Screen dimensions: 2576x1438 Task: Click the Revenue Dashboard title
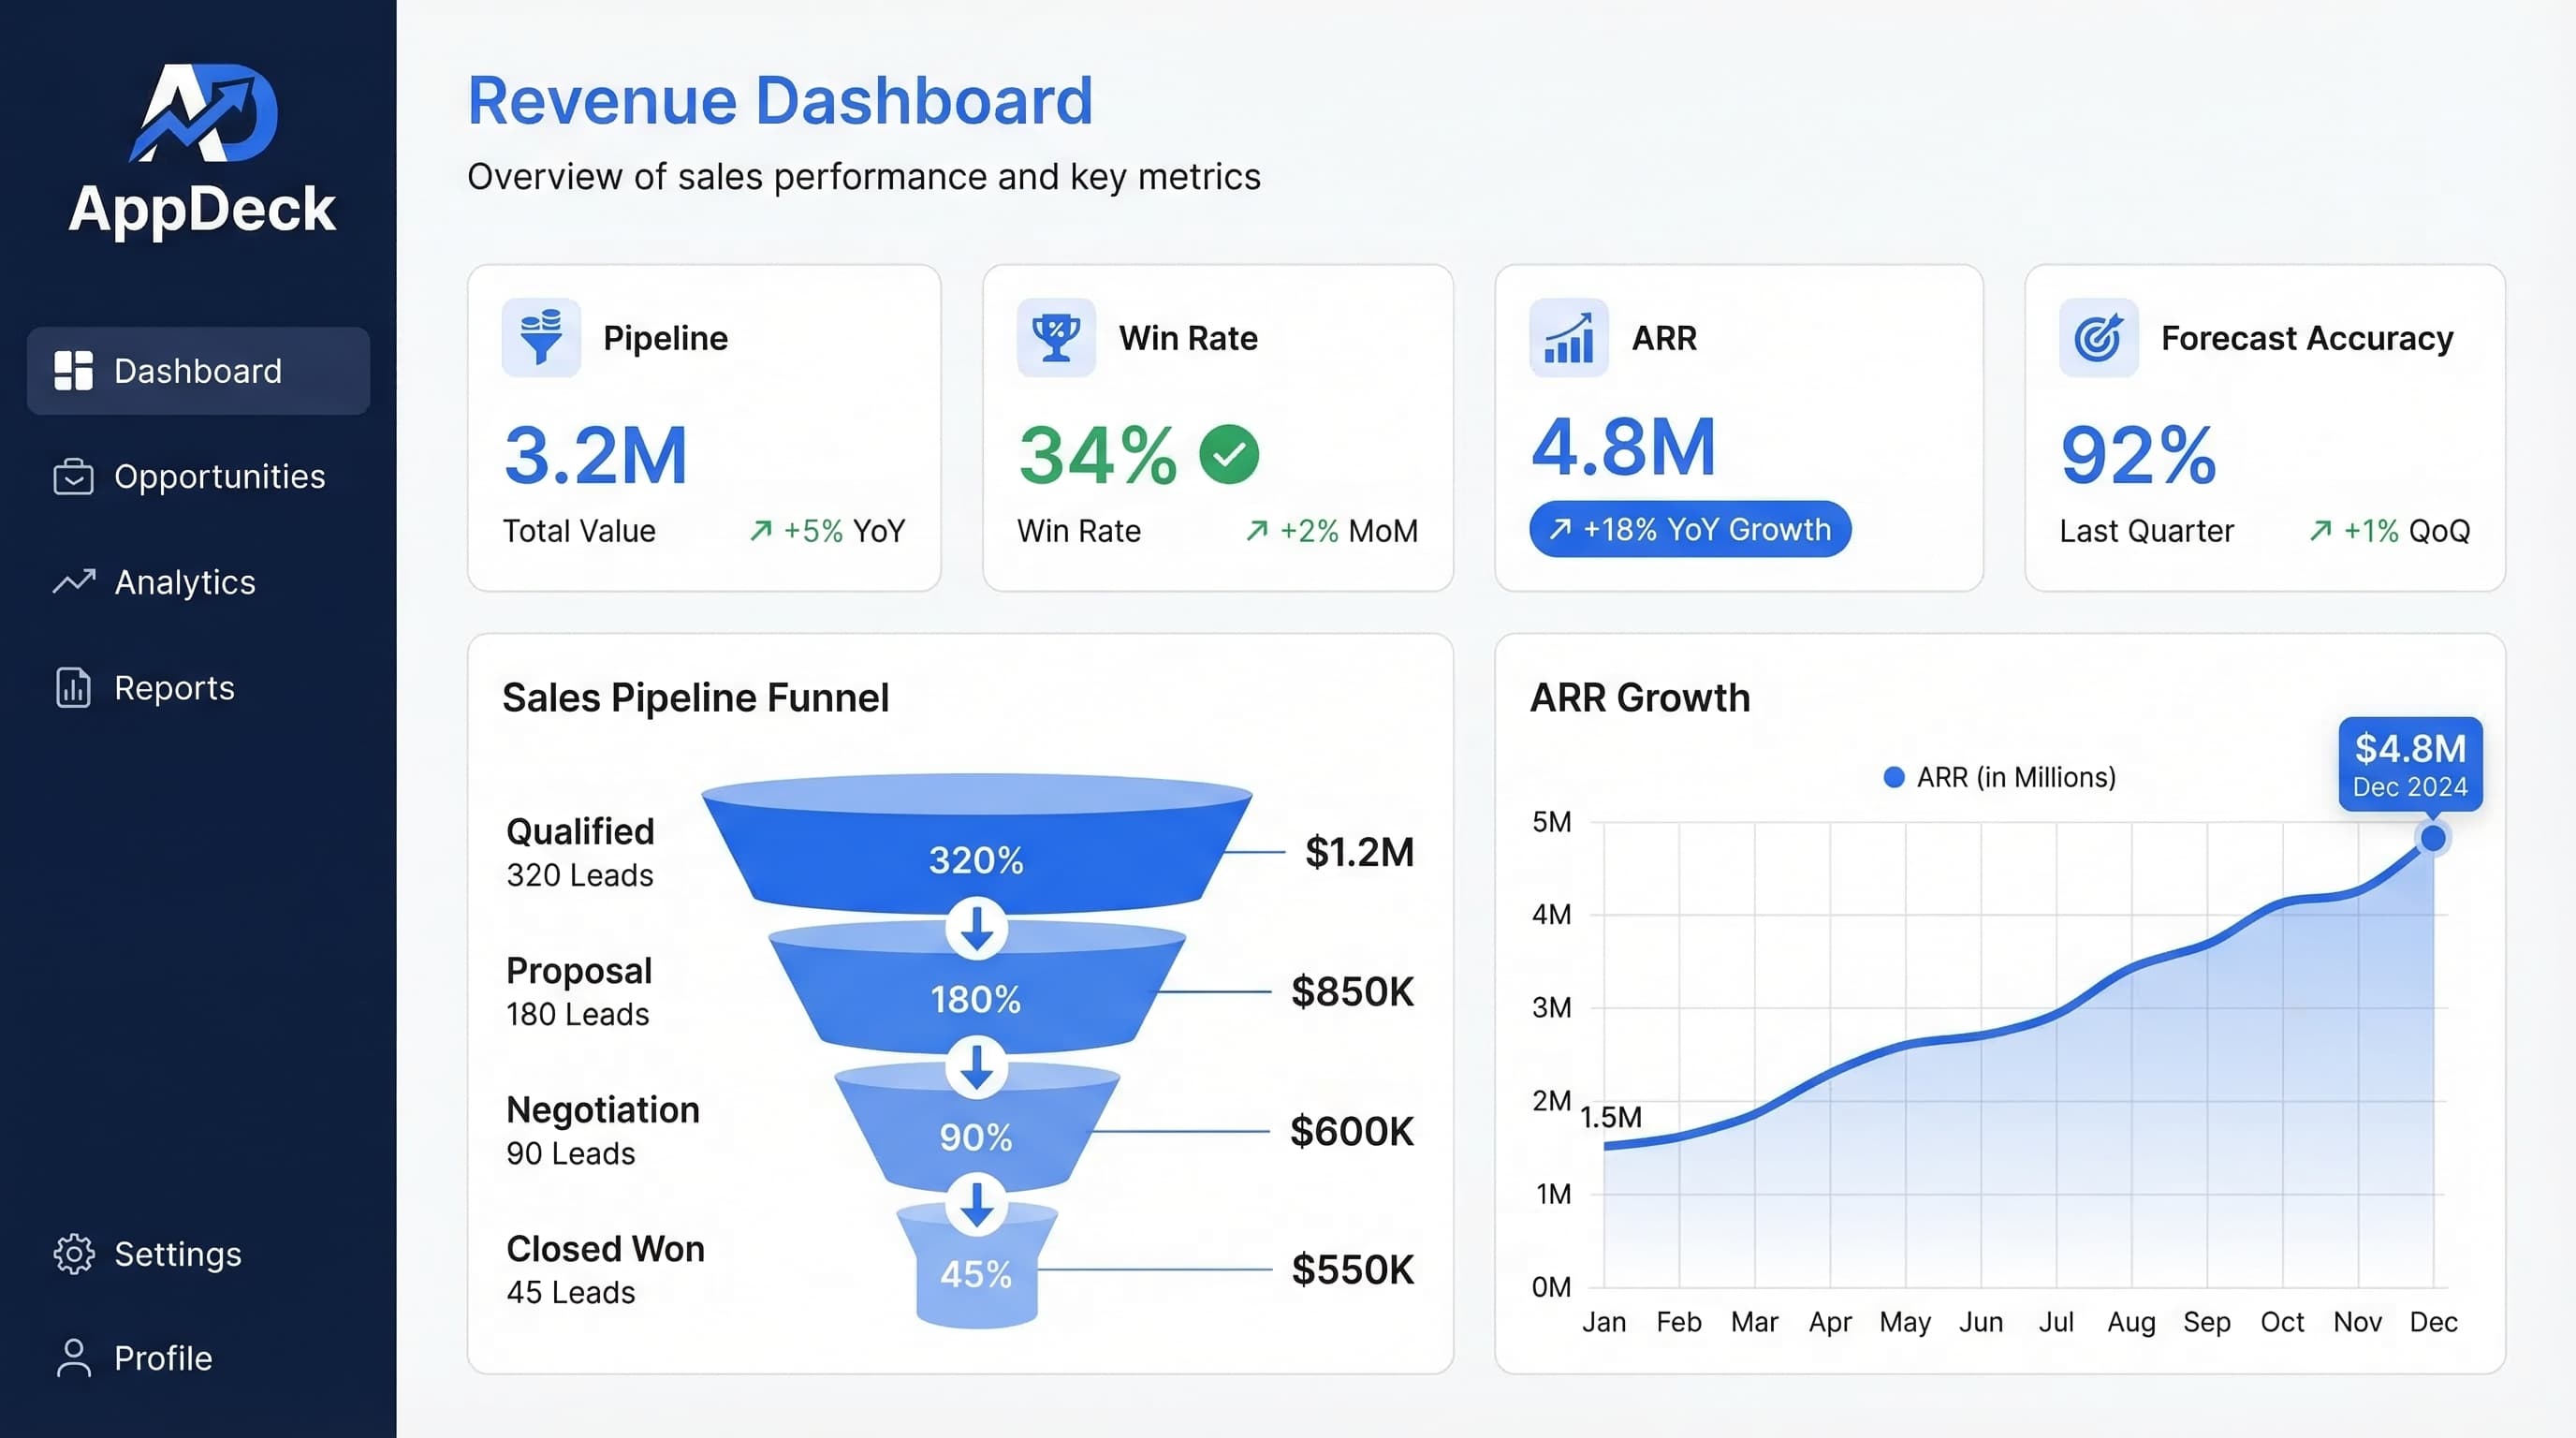780,100
